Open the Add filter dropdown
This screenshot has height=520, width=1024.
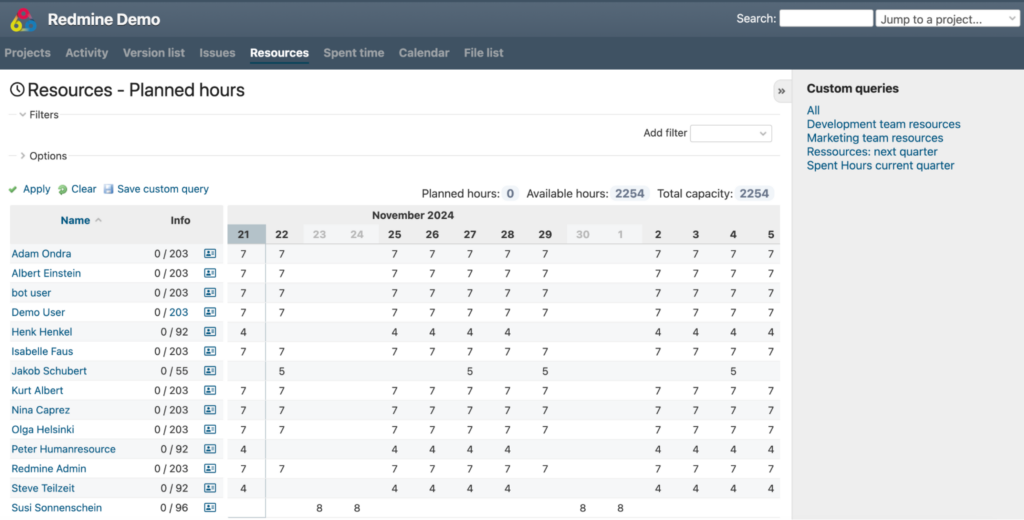click(731, 133)
